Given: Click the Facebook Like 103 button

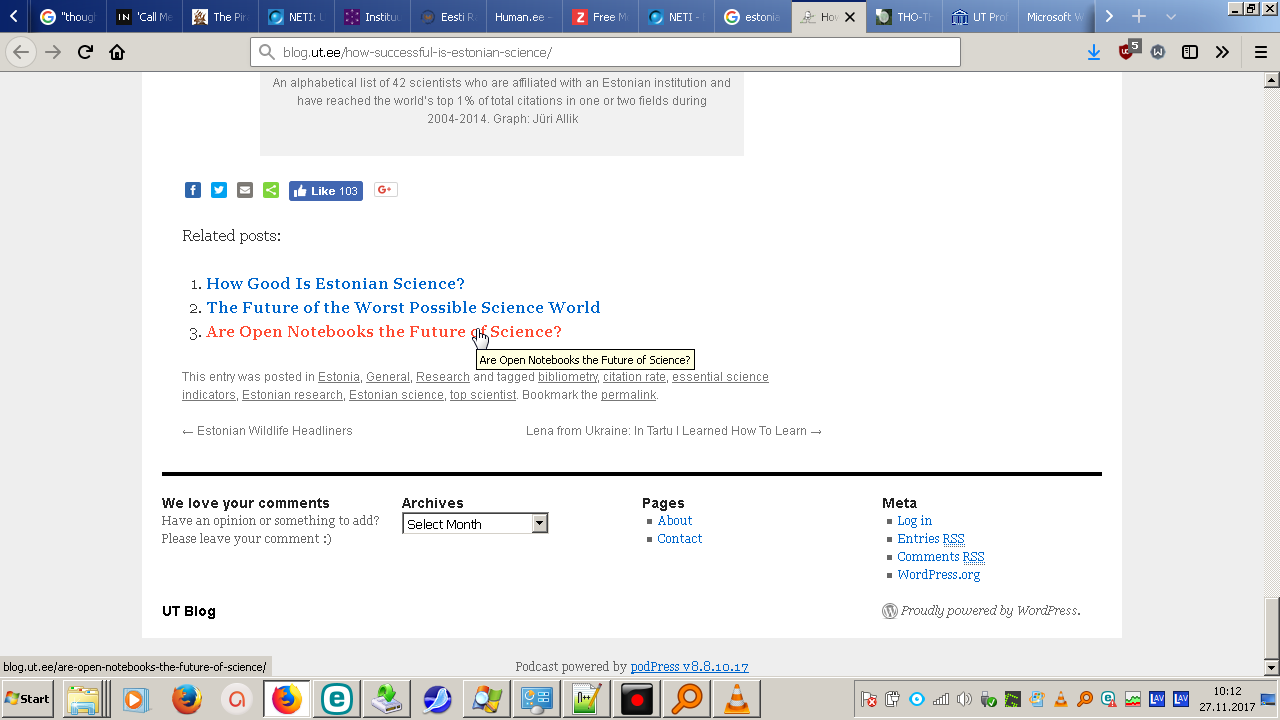Looking at the screenshot, I should (326, 191).
